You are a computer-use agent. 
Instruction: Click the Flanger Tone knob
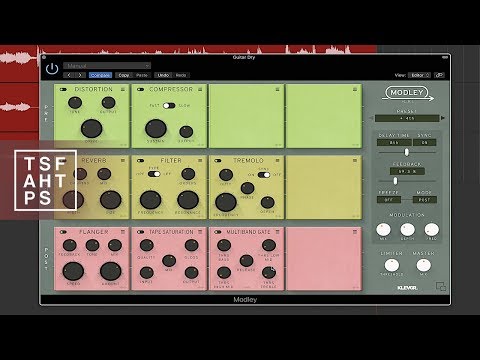92,245
